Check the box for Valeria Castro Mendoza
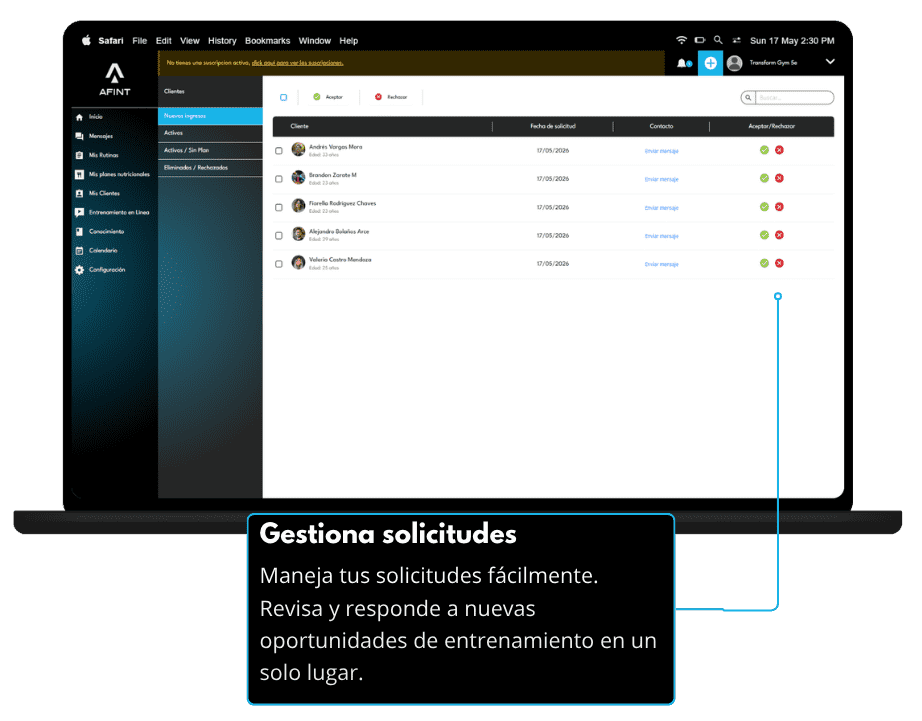Viewport: 922px width, 721px height. 279,264
